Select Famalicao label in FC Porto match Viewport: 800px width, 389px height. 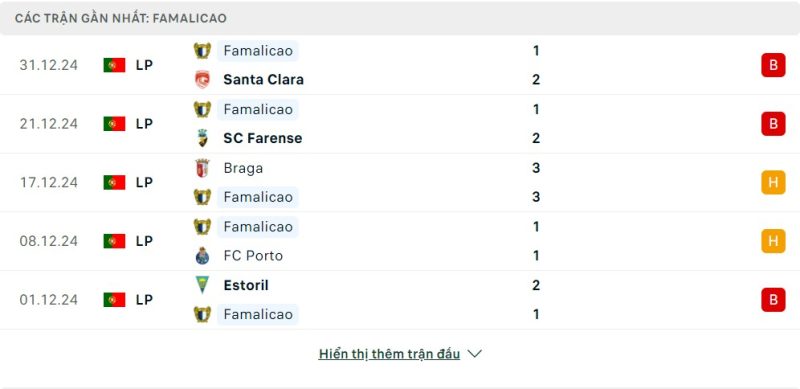(258, 227)
